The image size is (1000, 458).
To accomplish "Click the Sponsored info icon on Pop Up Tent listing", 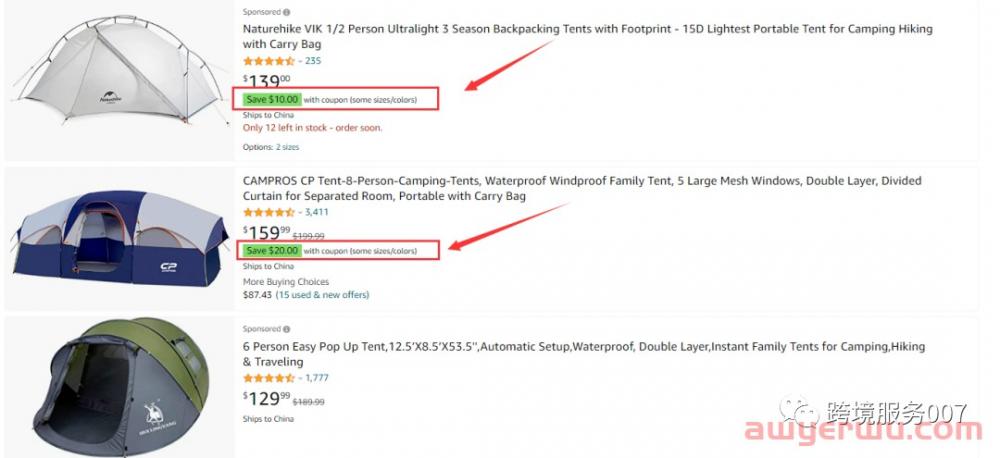I will (x=287, y=329).
